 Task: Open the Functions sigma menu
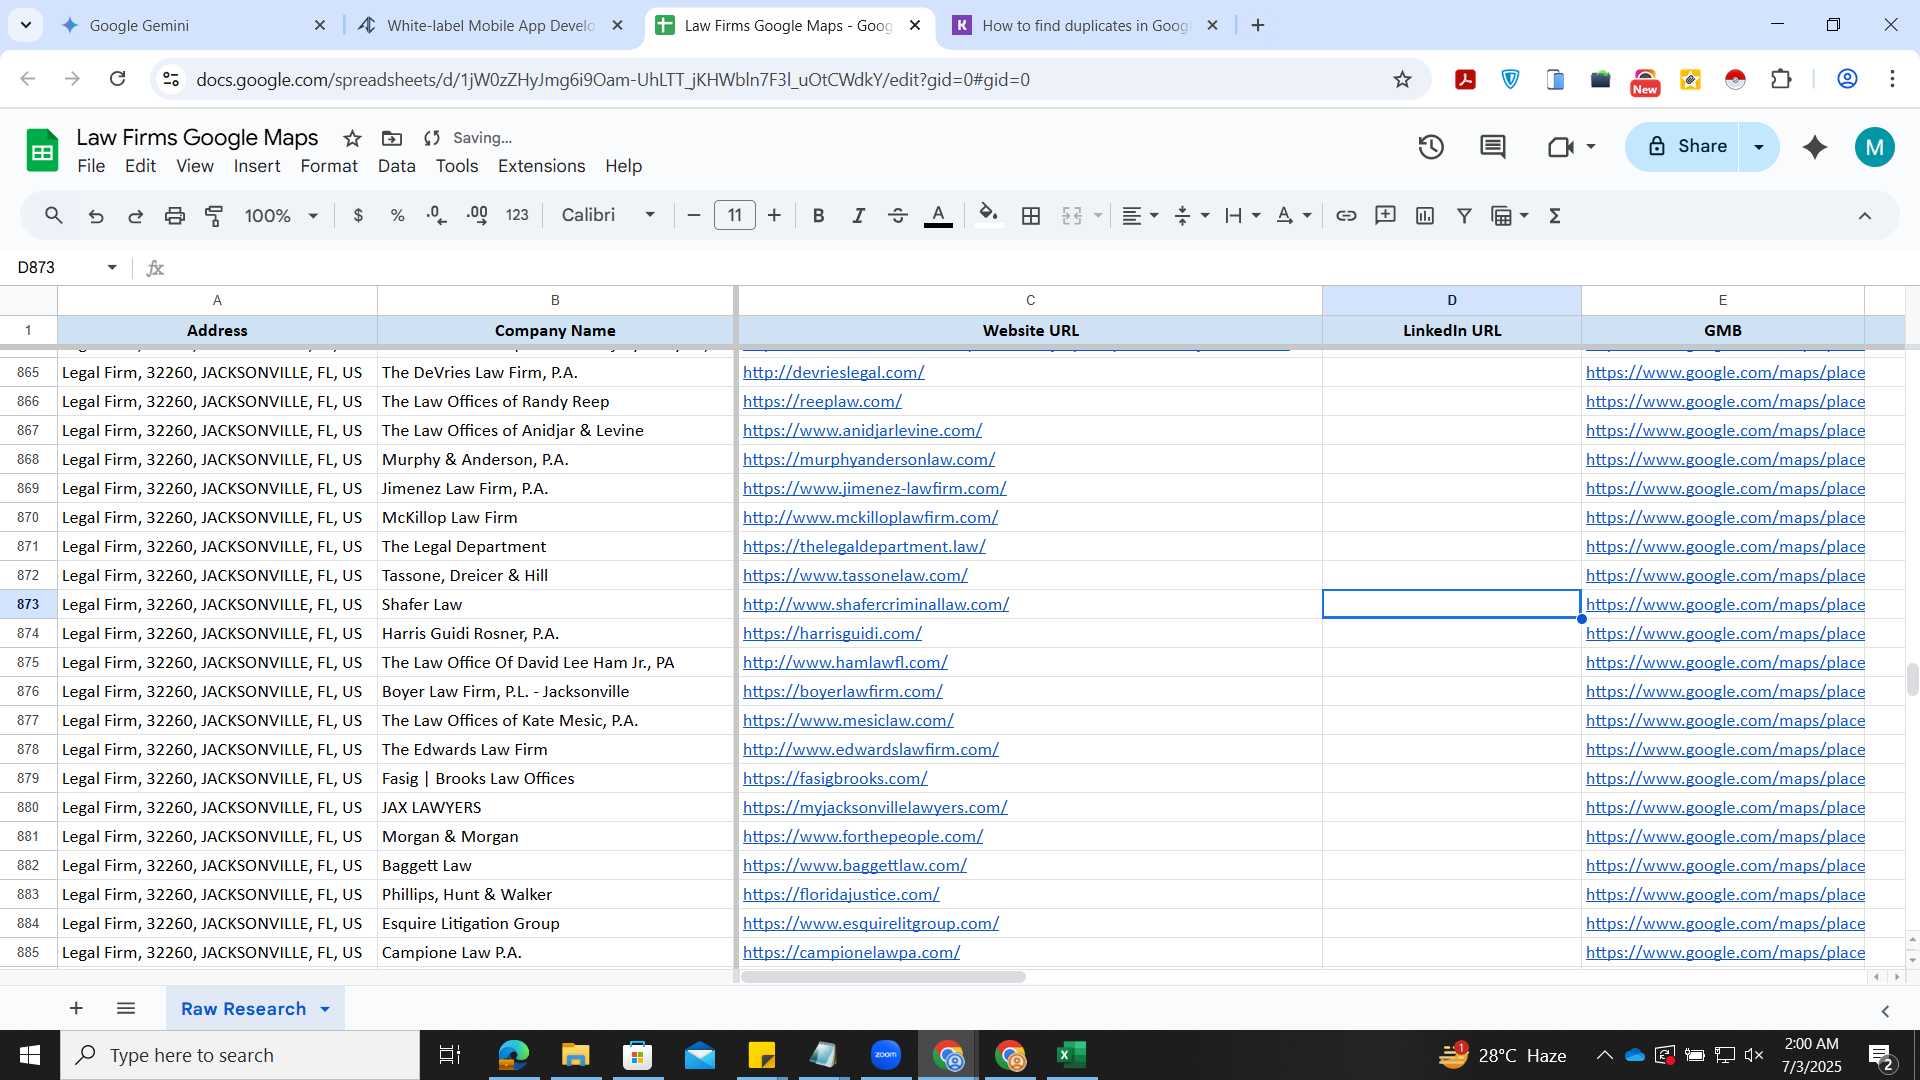pyautogui.click(x=1555, y=215)
